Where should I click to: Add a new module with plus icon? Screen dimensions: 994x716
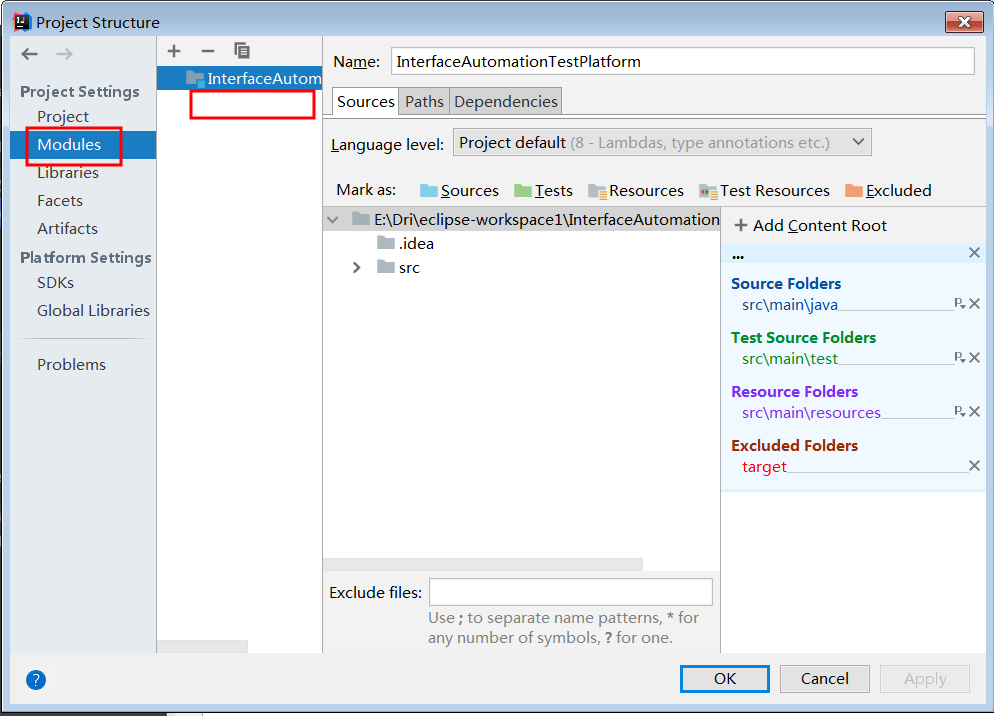pyautogui.click(x=174, y=51)
